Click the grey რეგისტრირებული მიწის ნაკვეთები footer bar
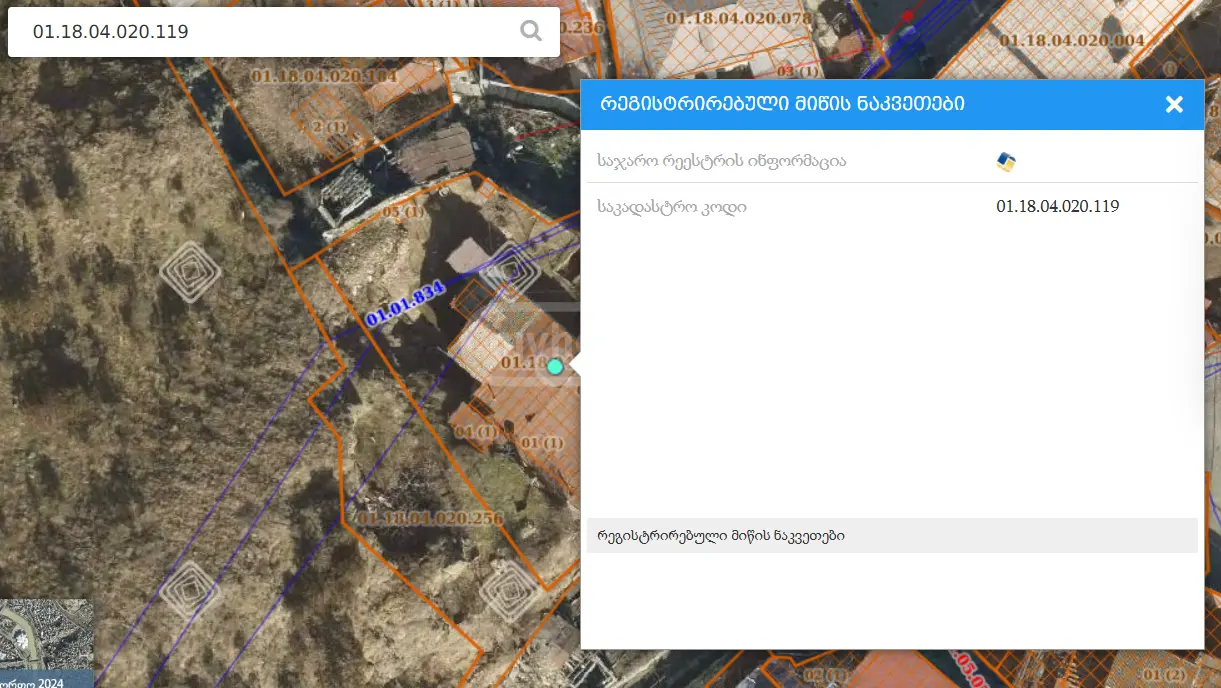Image resolution: width=1221 pixels, height=688 pixels. (x=892, y=535)
